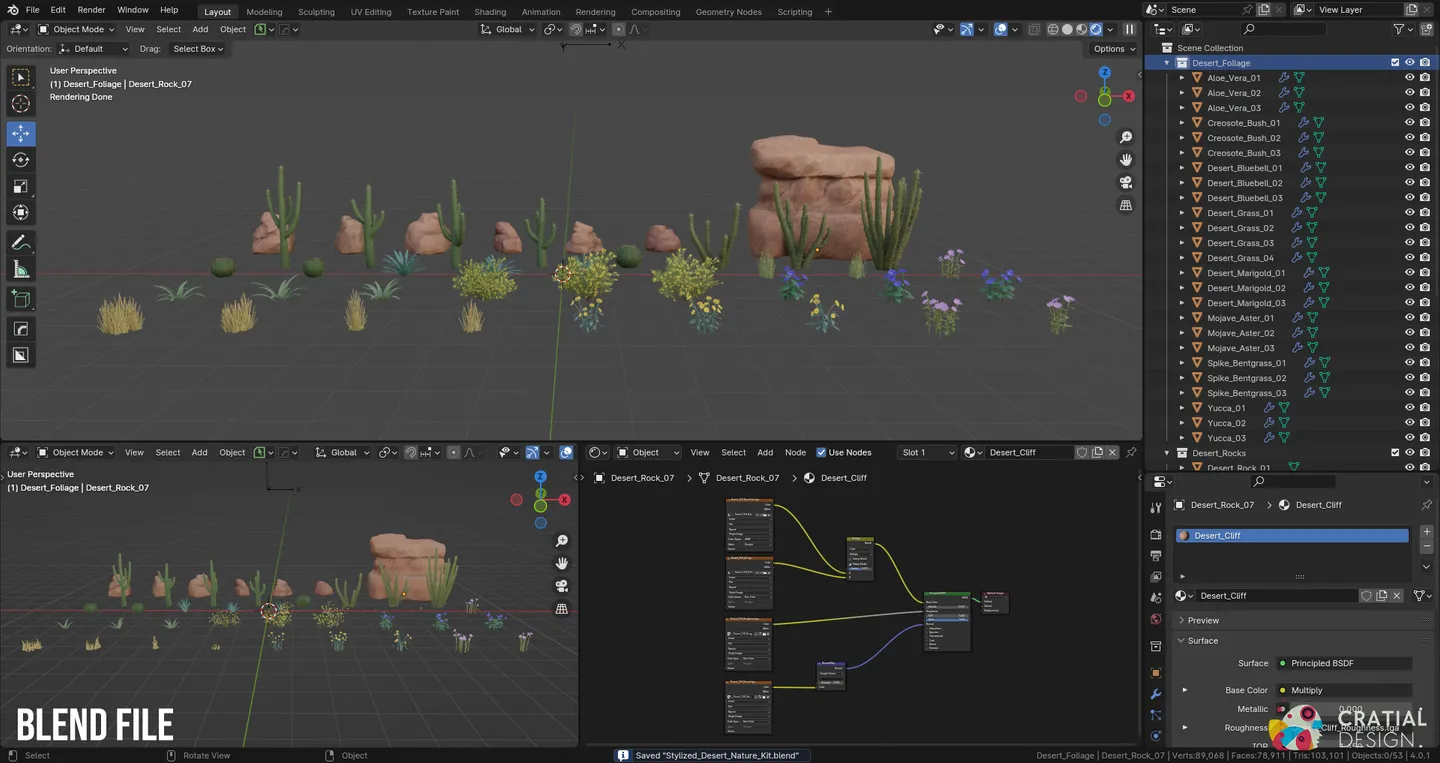Toggle show overlays in main viewport
The width and height of the screenshot is (1440, 763).
[1000, 29]
